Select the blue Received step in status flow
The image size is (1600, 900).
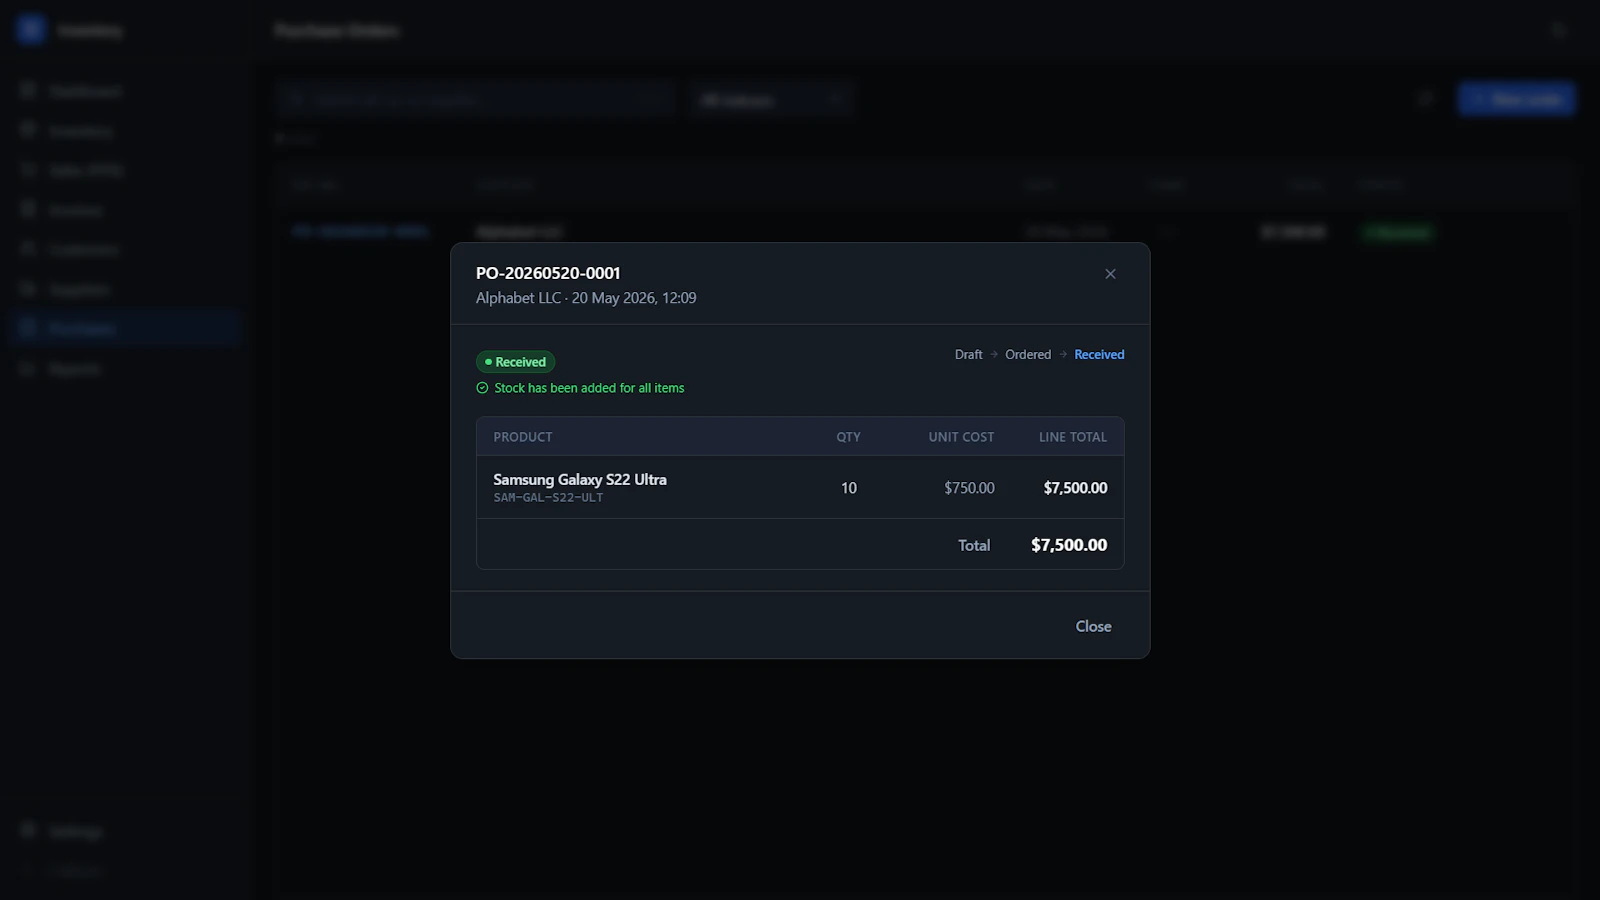pos(1099,355)
